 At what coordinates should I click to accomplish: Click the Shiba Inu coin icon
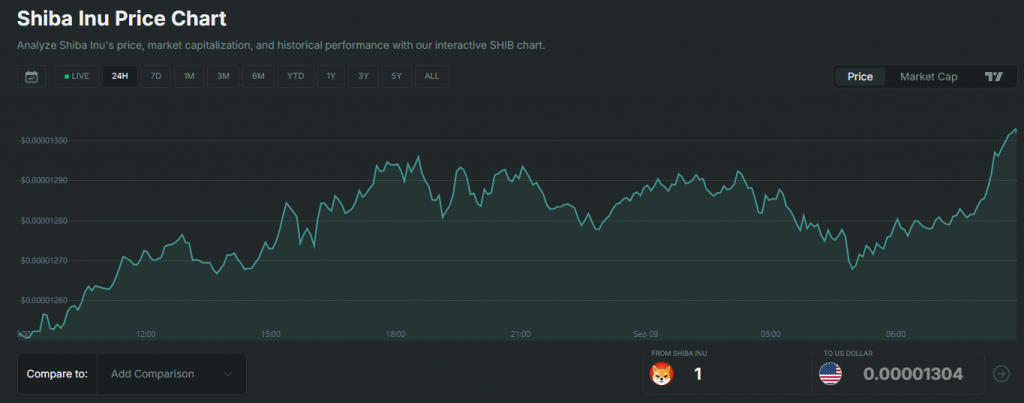coord(662,374)
